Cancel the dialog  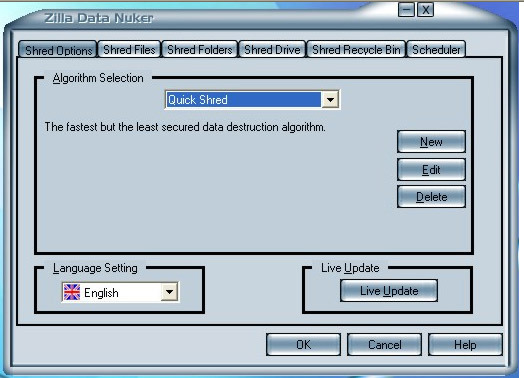point(385,345)
